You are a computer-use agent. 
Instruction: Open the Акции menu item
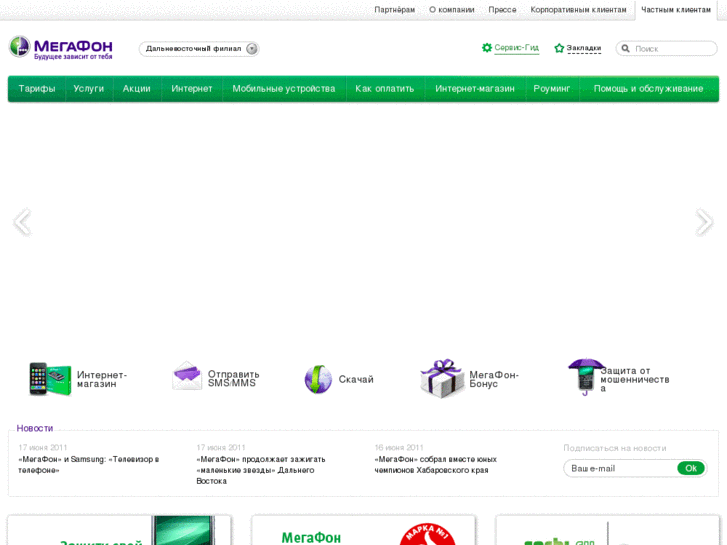click(137, 89)
